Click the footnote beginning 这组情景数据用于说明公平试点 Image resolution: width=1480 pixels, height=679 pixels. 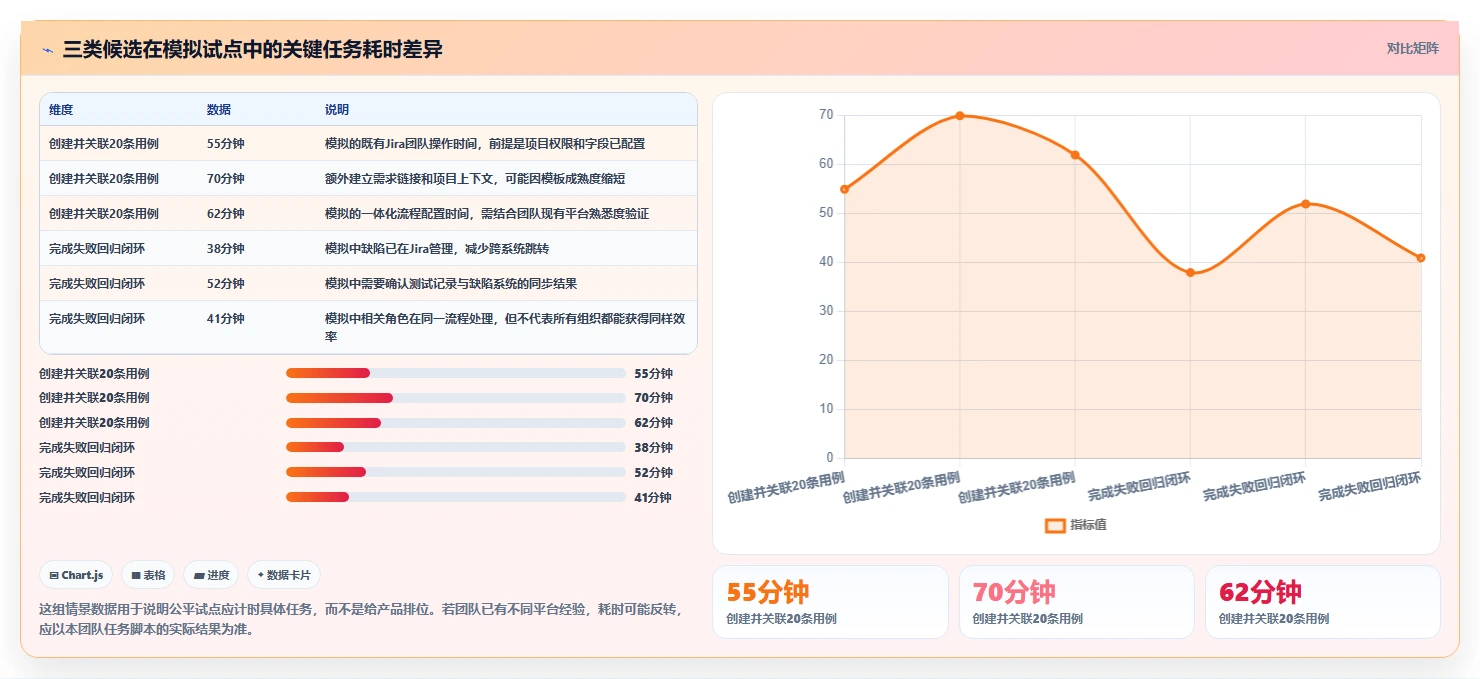pyautogui.click(x=362, y=619)
